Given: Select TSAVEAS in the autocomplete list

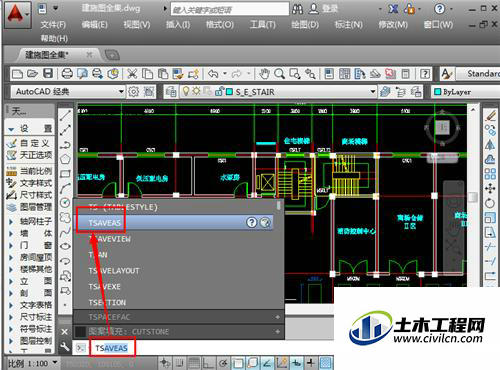Looking at the screenshot, I should point(173,222).
